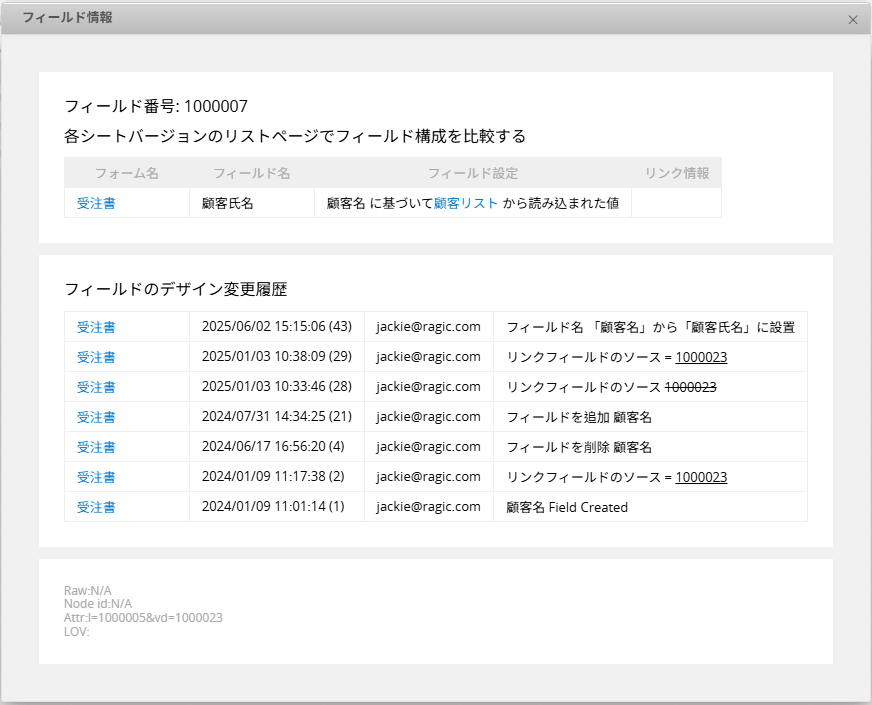Image resolution: width=872 pixels, height=705 pixels.
Task: Click 受注書 in the 2025/01/03 10:33:46 row
Action: tap(96, 387)
